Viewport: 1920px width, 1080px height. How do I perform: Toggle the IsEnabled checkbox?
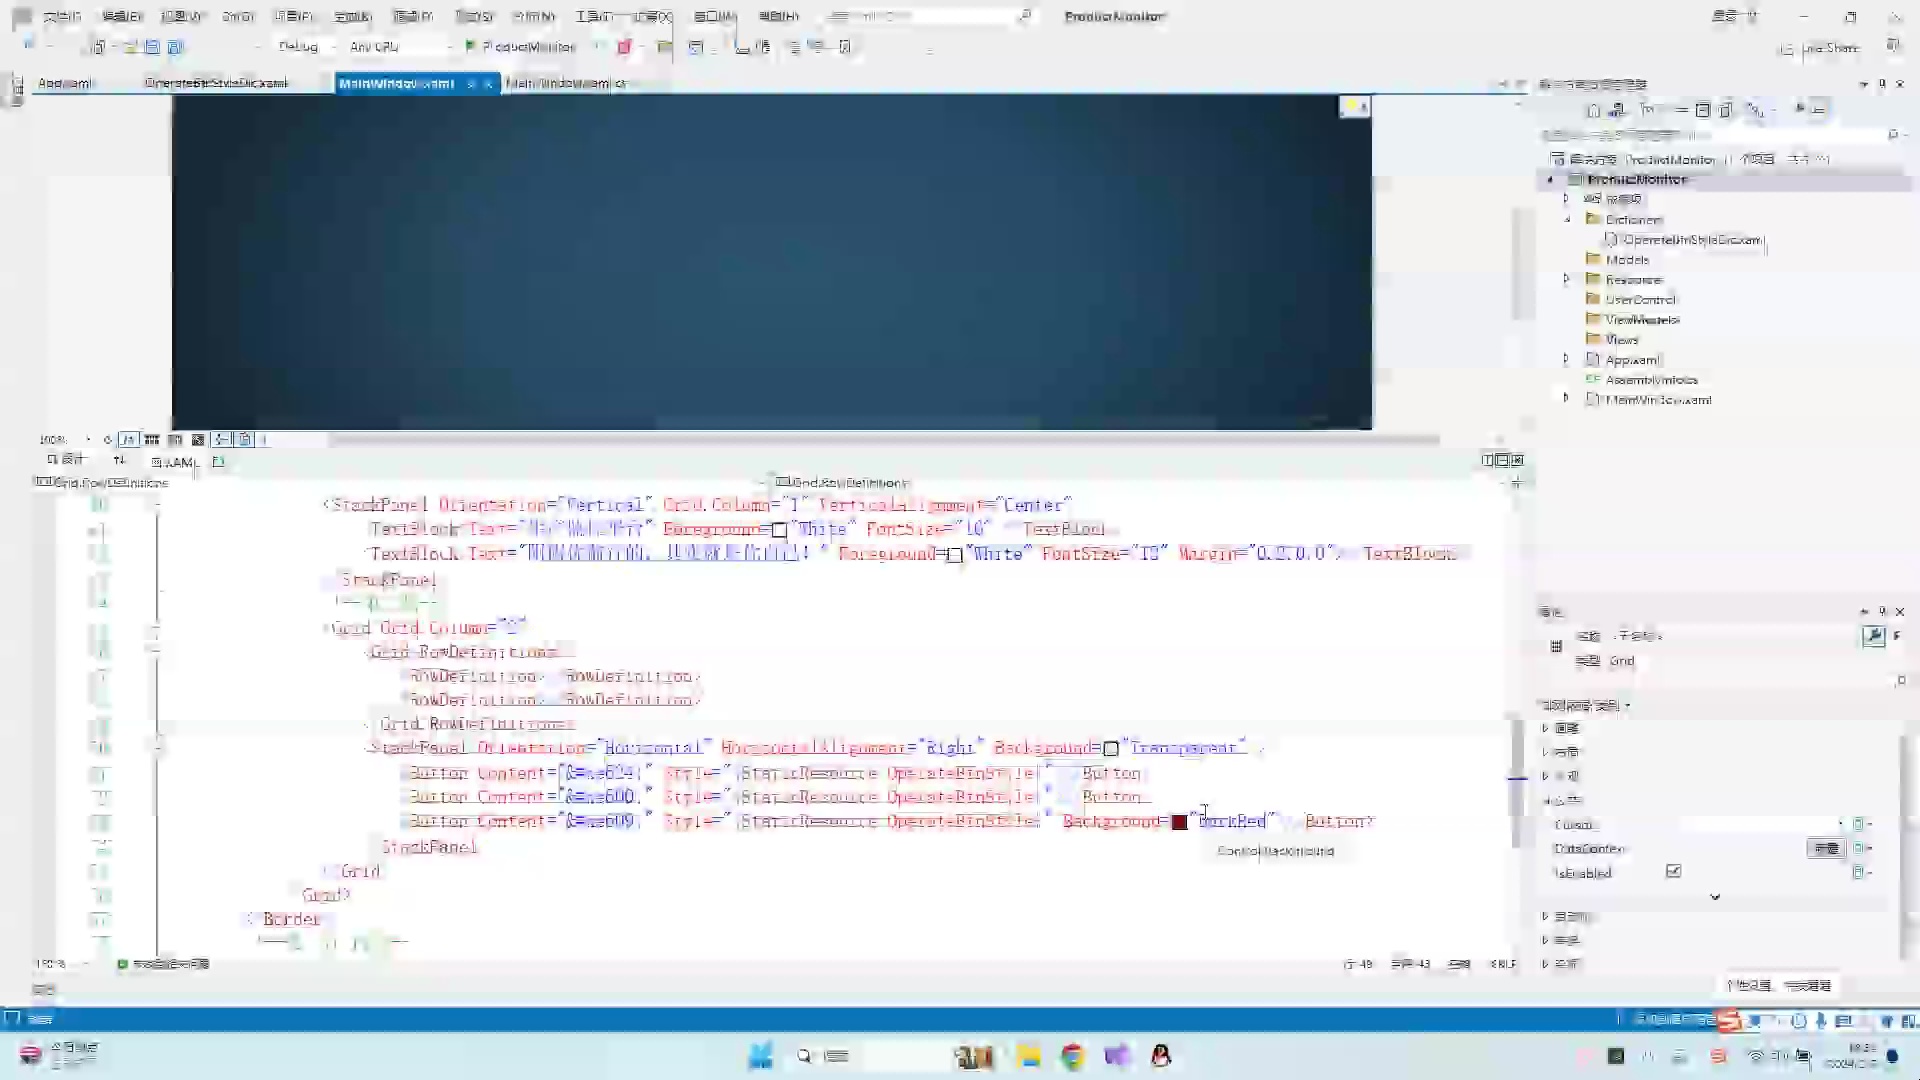(x=1673, y=872)
